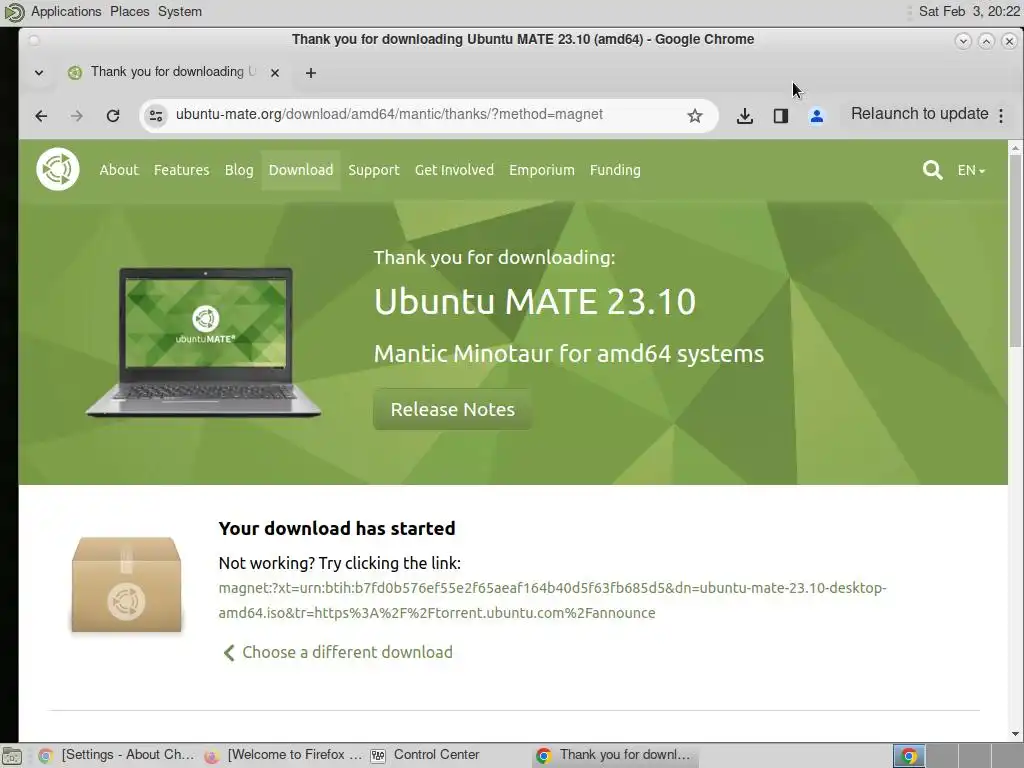
Task: Open the Blog section
Action: coord(239,170)
